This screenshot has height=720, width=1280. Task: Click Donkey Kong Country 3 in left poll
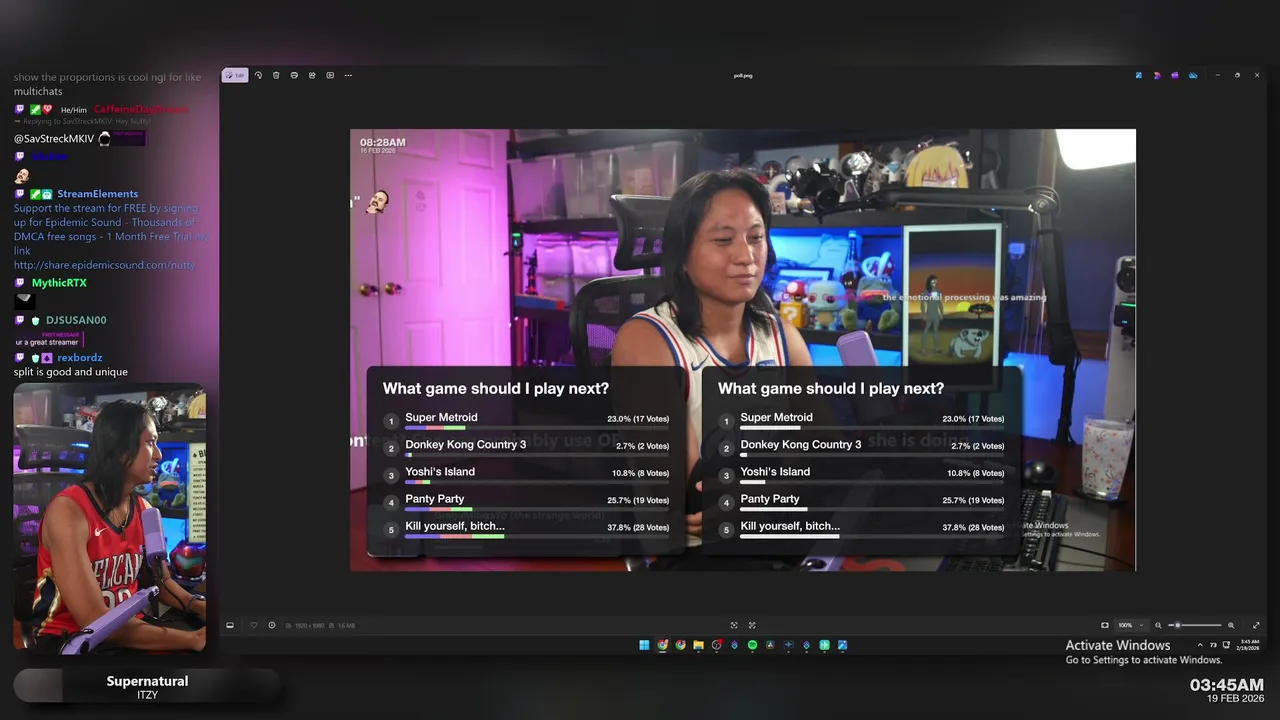[x=465, y=445]
